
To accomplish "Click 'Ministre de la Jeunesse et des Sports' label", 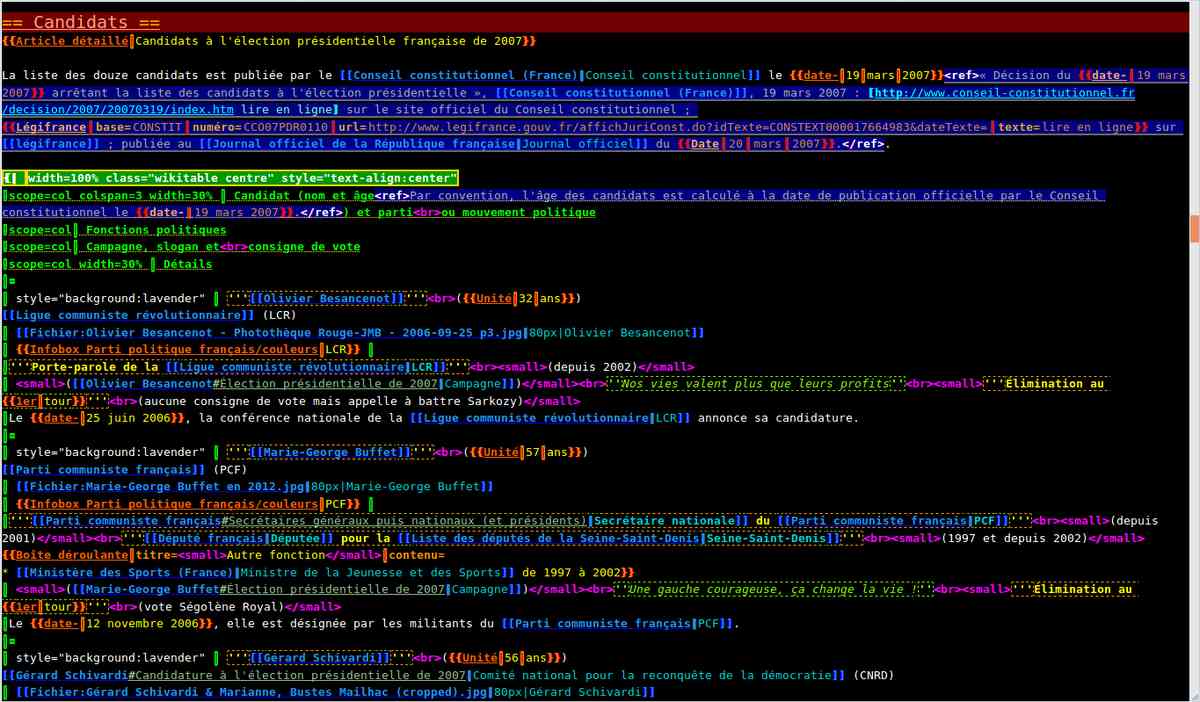I will click(369, 572).
